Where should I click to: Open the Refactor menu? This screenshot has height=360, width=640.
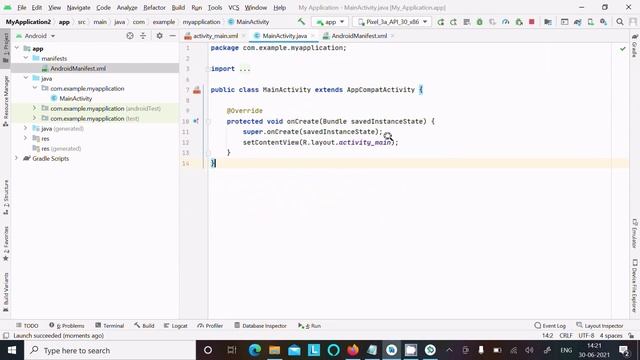click(x=154, y=7)
